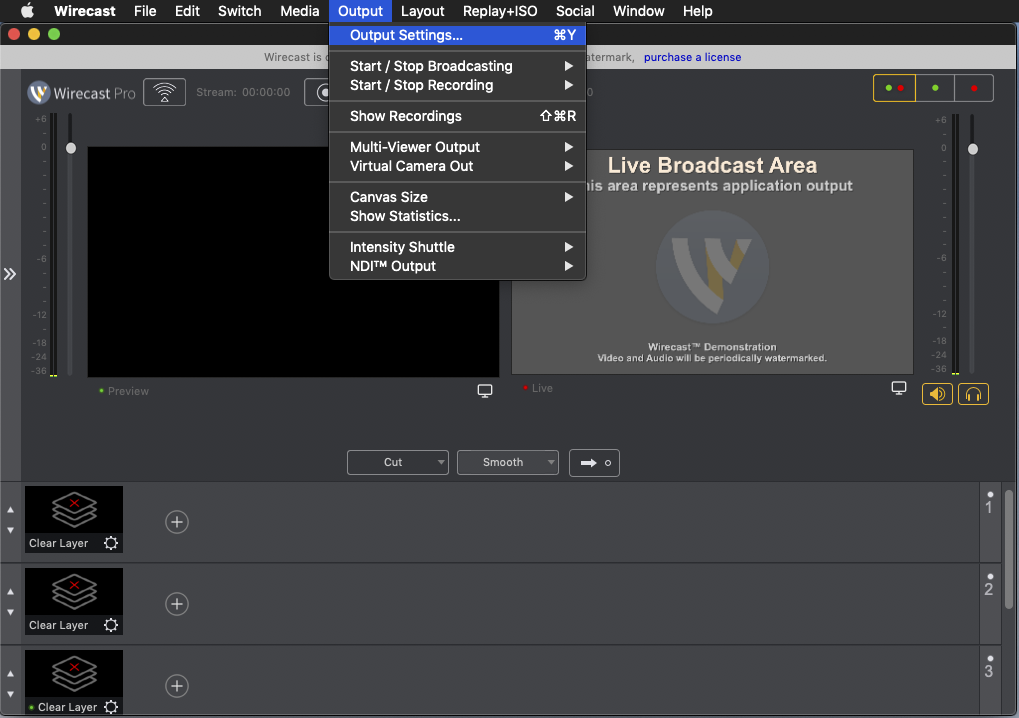Viewport: 1019px width, 718px height.
Task: Click the Live monitor output icon
Action: pyautogui.click(x=899, y=388)
